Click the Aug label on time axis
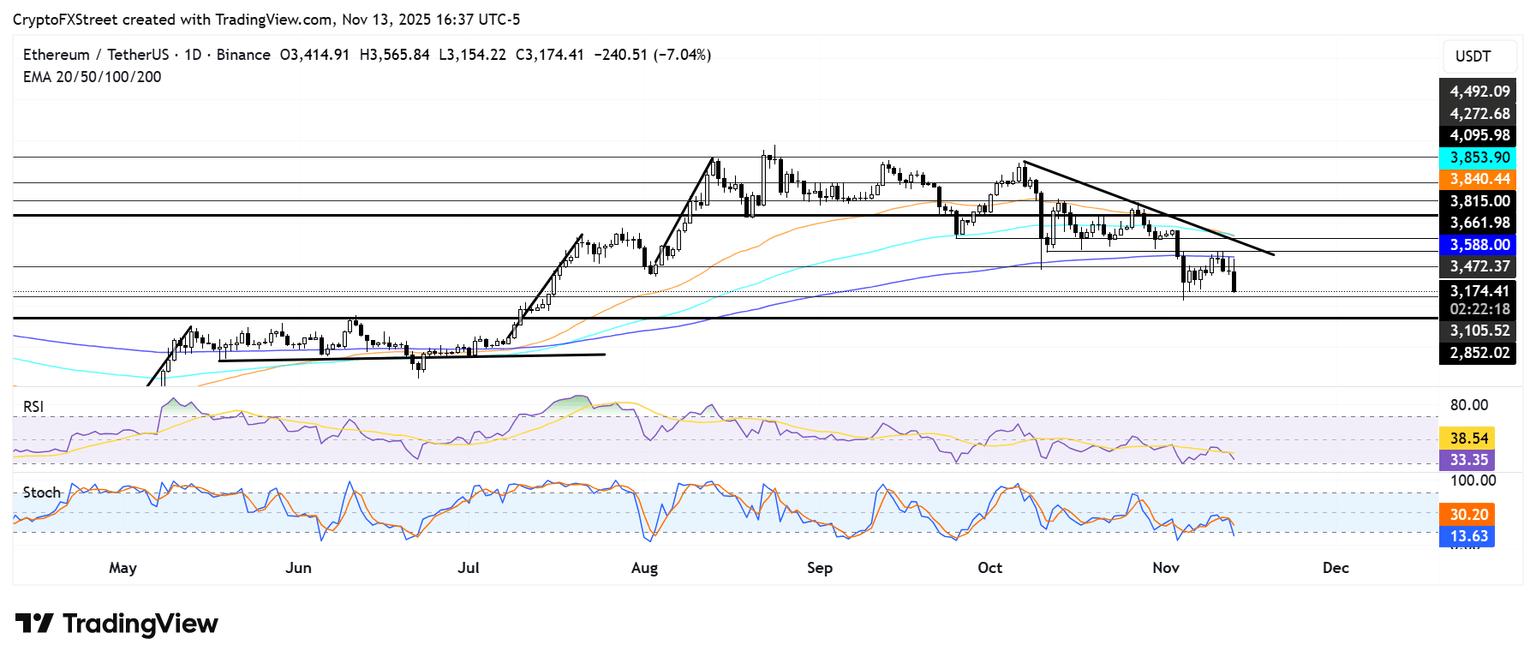The height and width of the screenshot is (662, 1536). [645, 568]
